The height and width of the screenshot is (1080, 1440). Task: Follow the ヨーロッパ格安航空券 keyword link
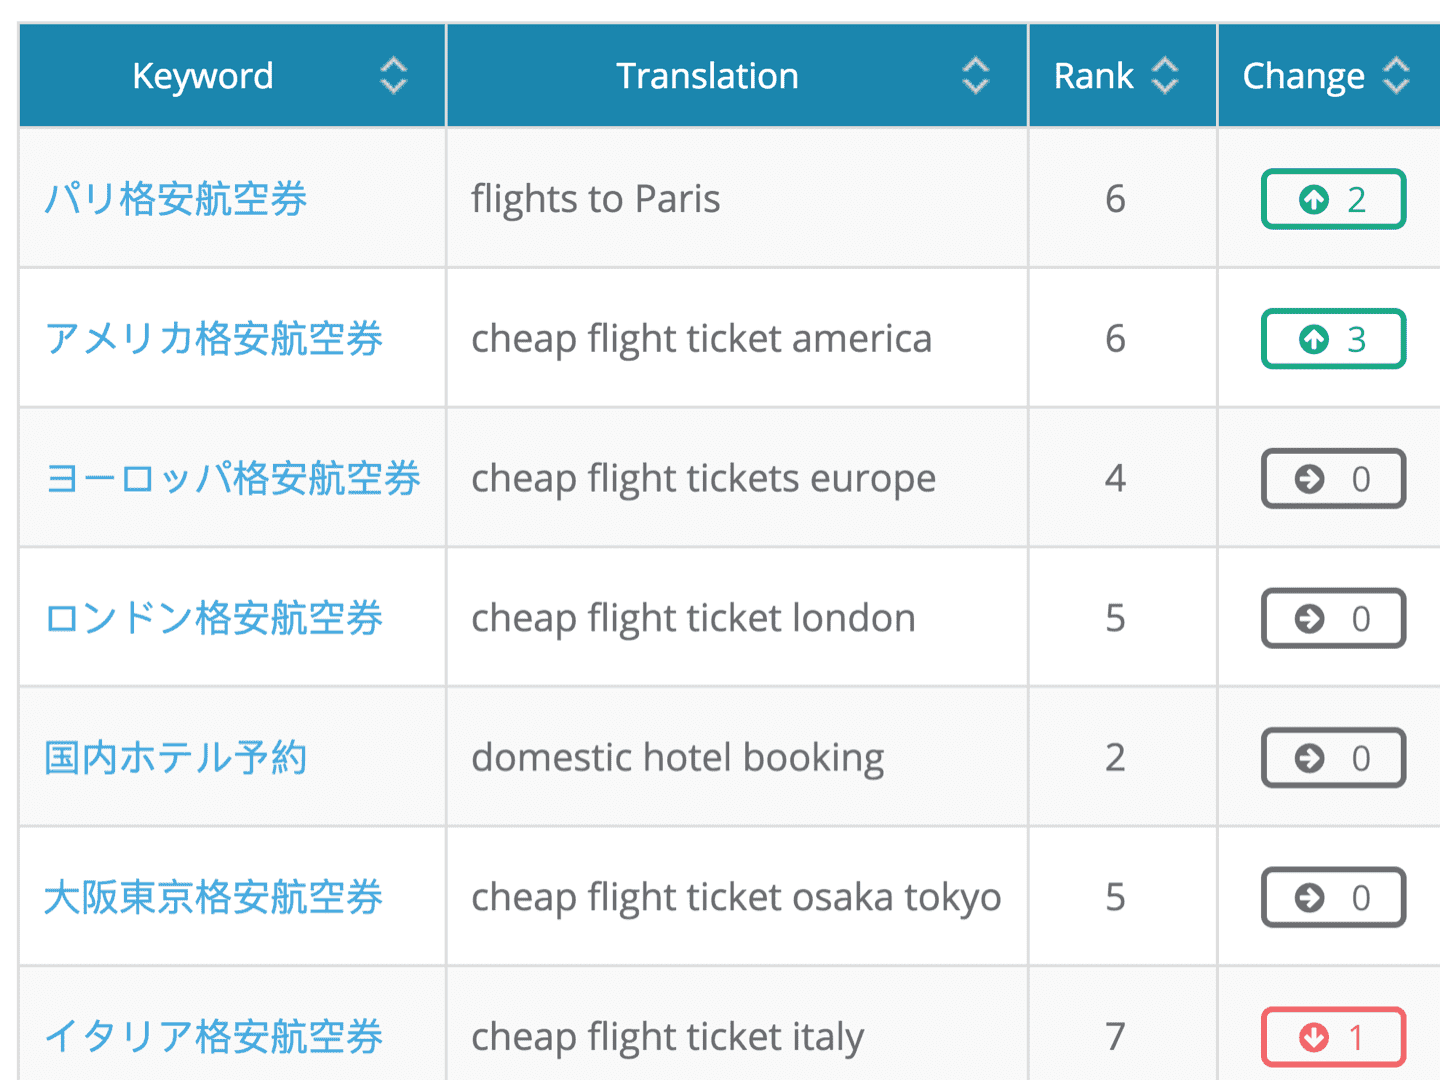tap(233, 478)
